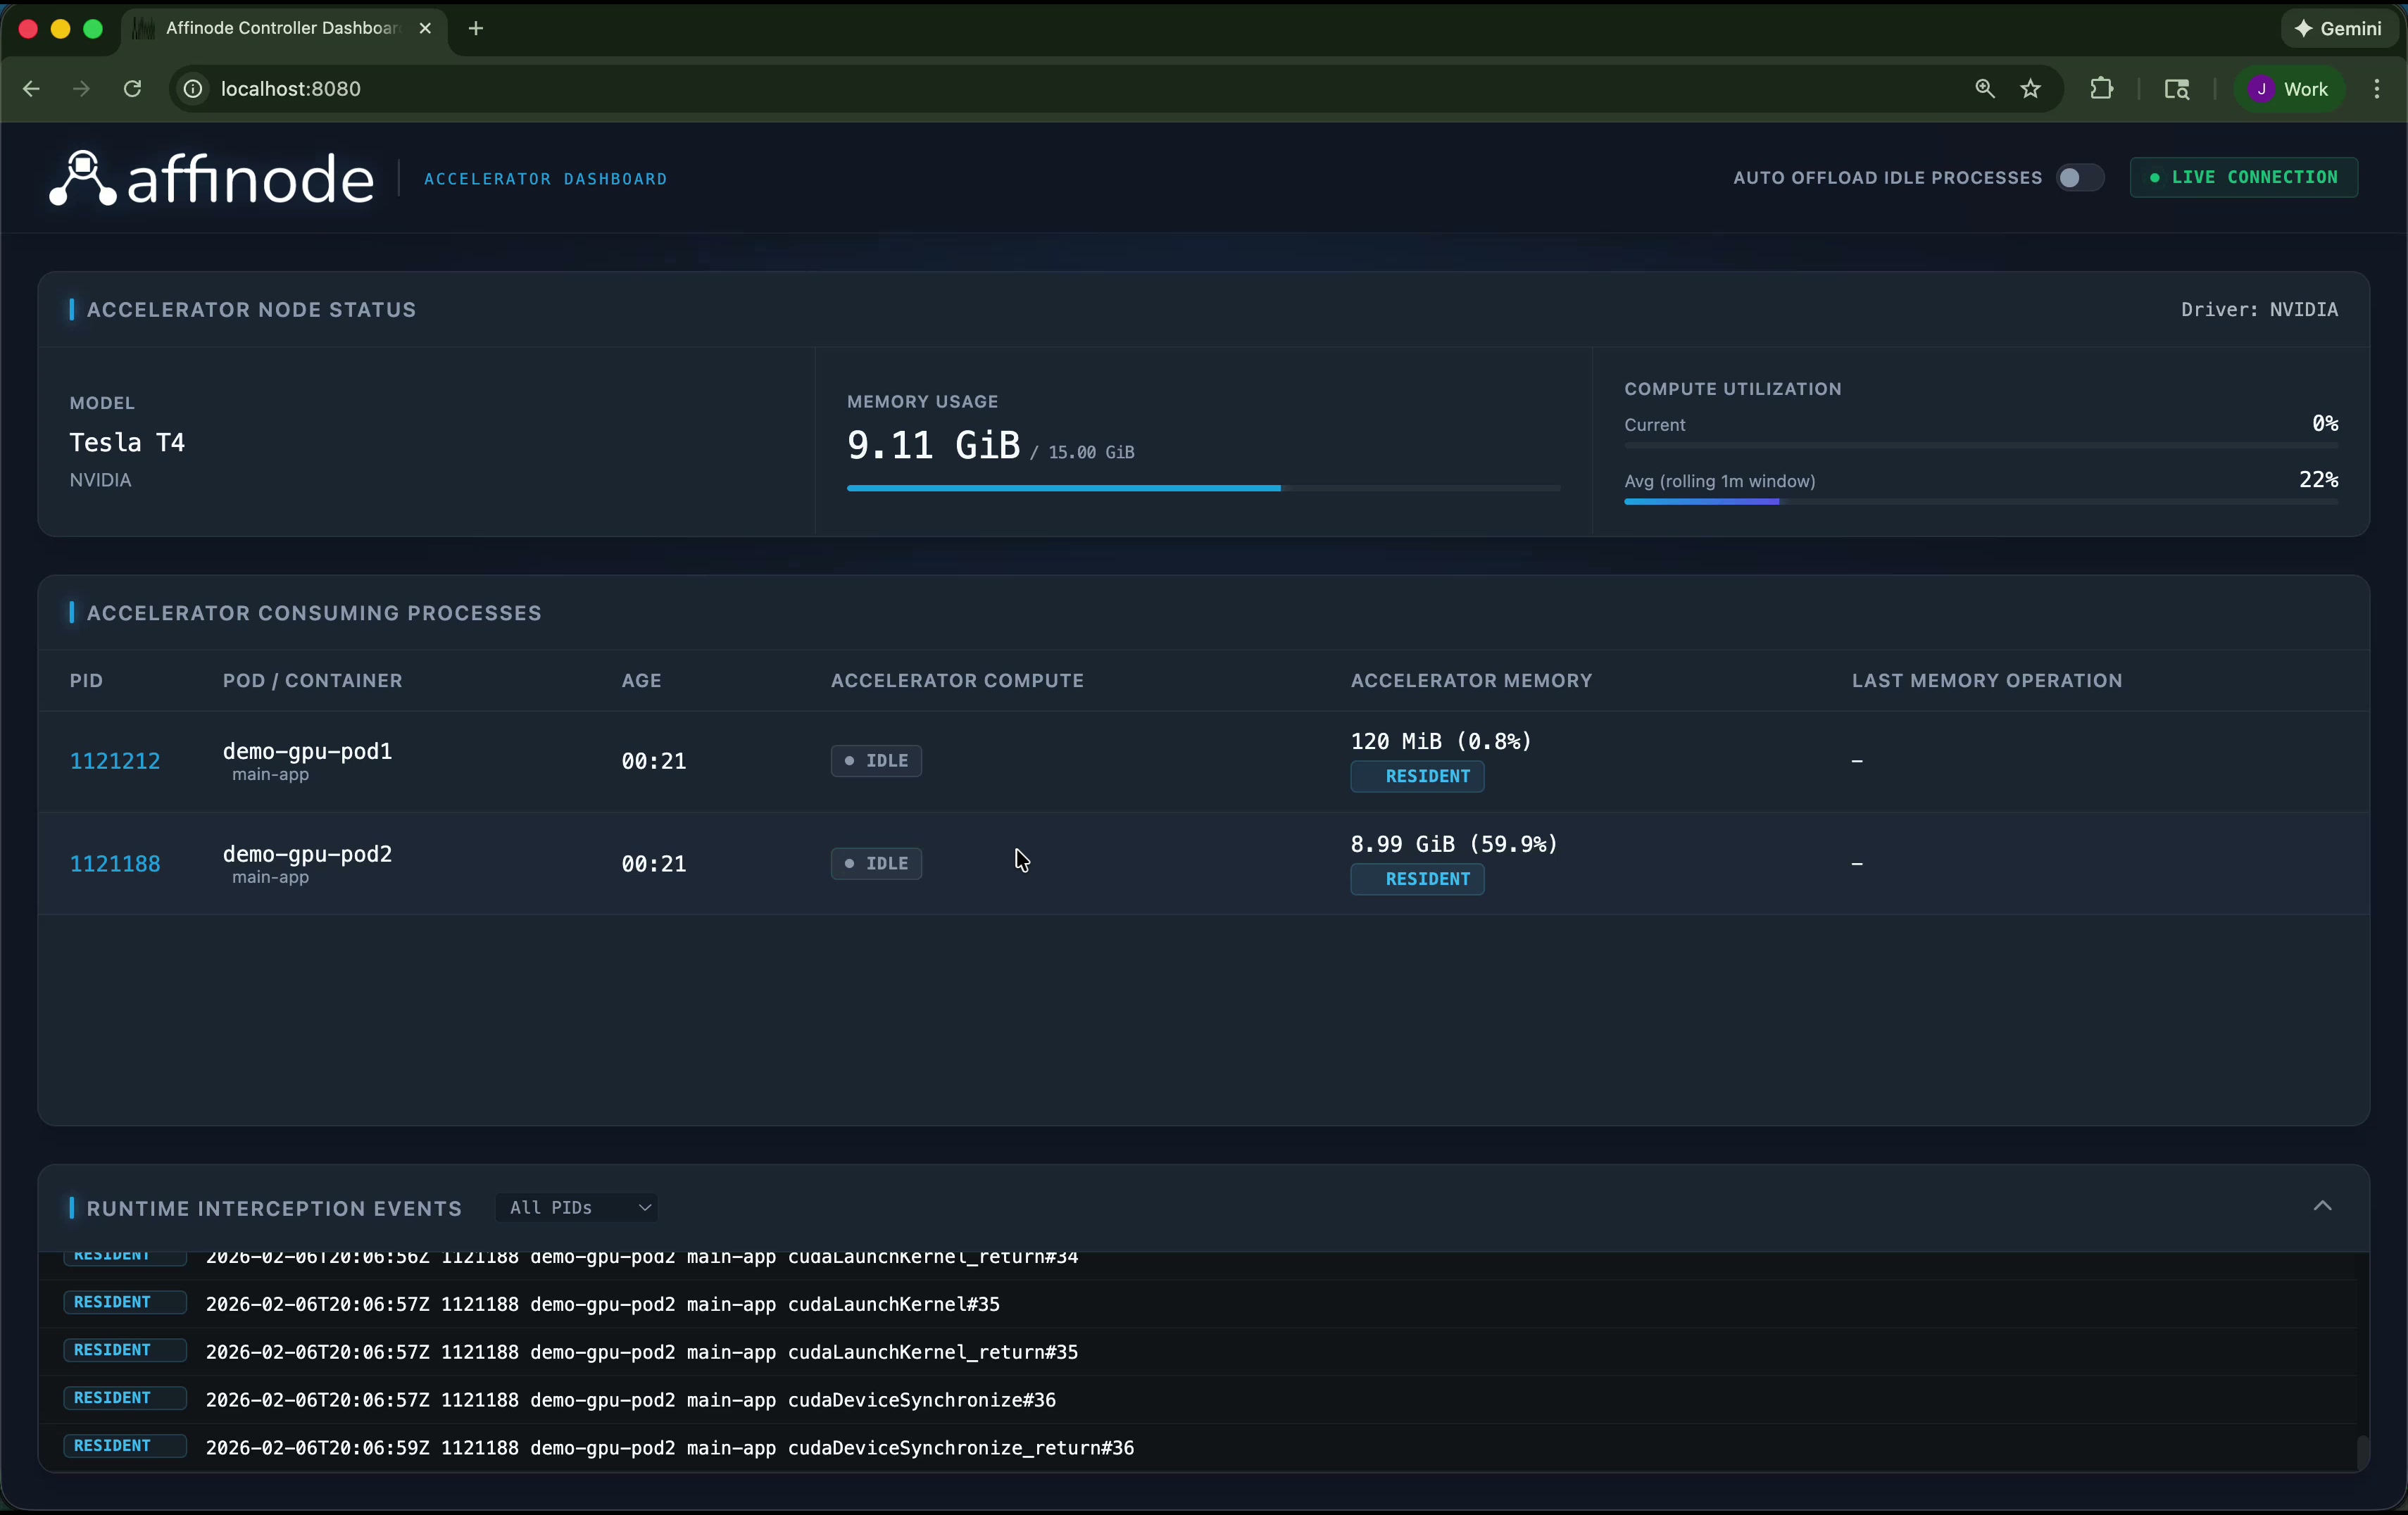2408x1515 pixels.
Task: Click the cudaDeviceSynchronize#36 event row
Action: point(1198,1399)
